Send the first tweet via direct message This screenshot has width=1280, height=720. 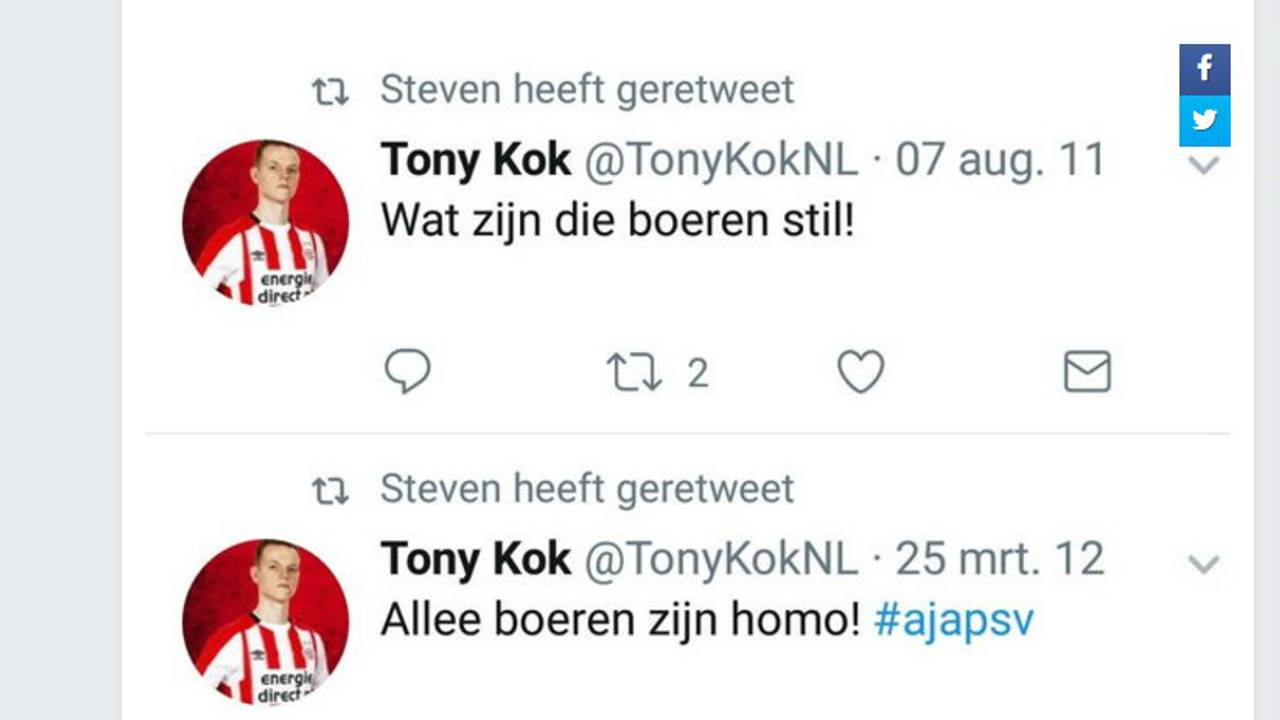(x=1087, y=372)
